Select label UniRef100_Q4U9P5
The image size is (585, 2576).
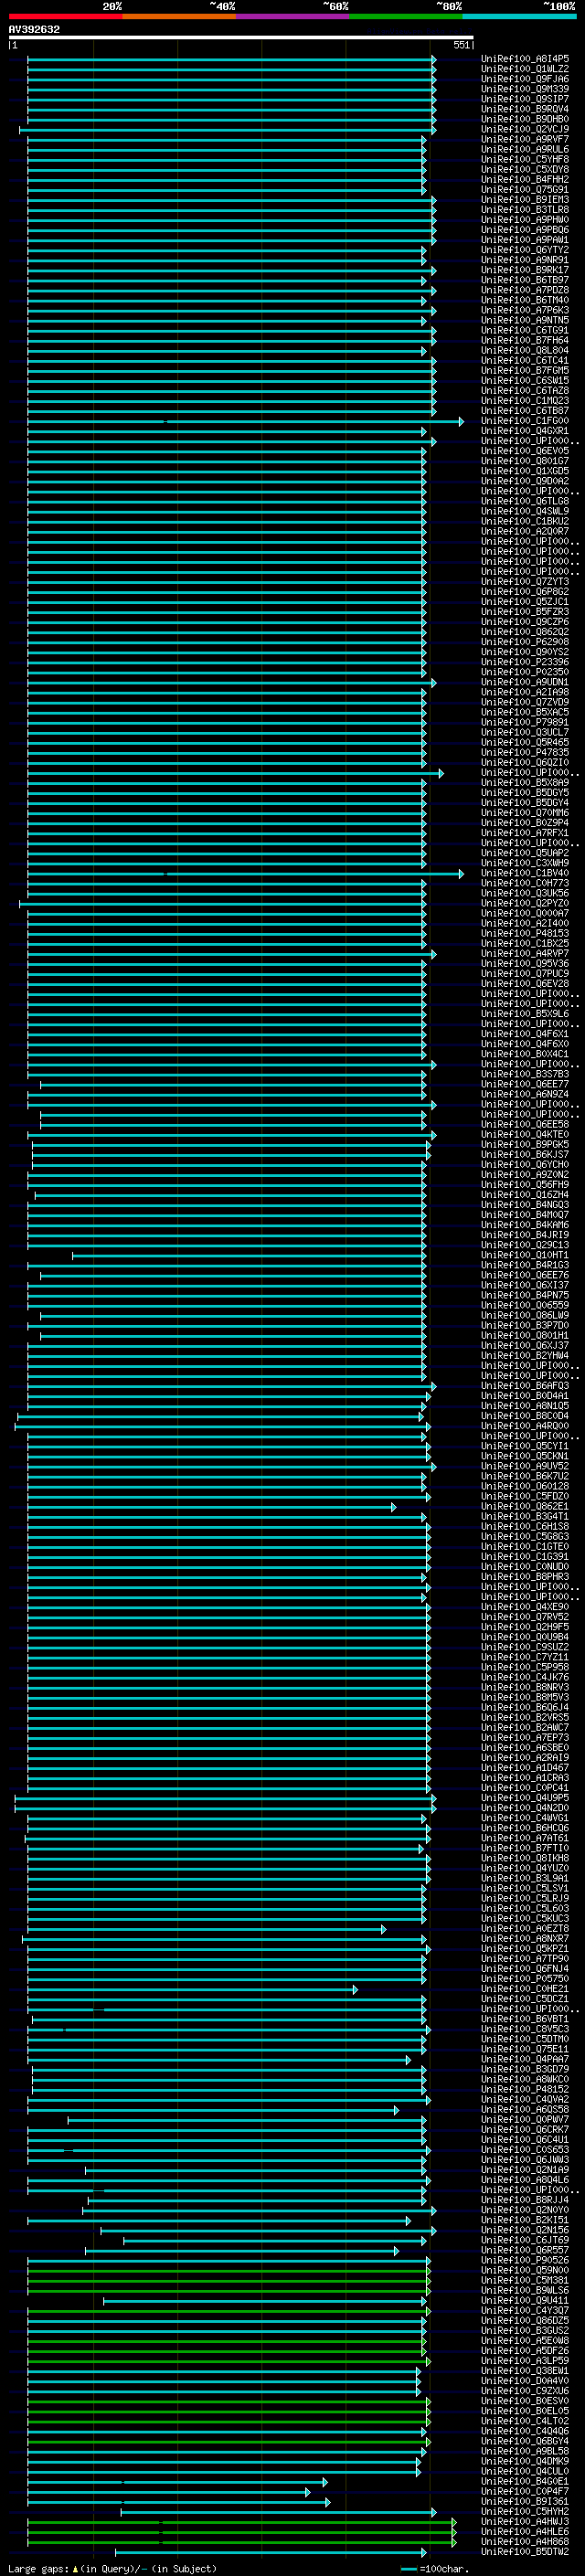pos(525,1798)
